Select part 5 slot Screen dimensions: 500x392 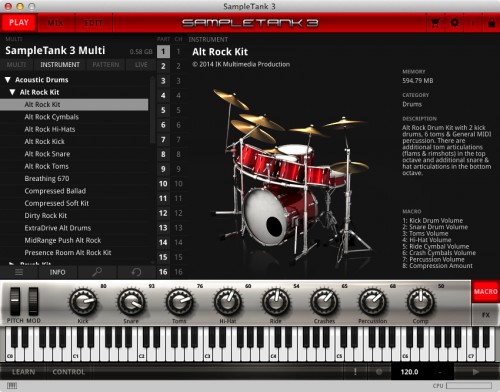coord(163,110)
